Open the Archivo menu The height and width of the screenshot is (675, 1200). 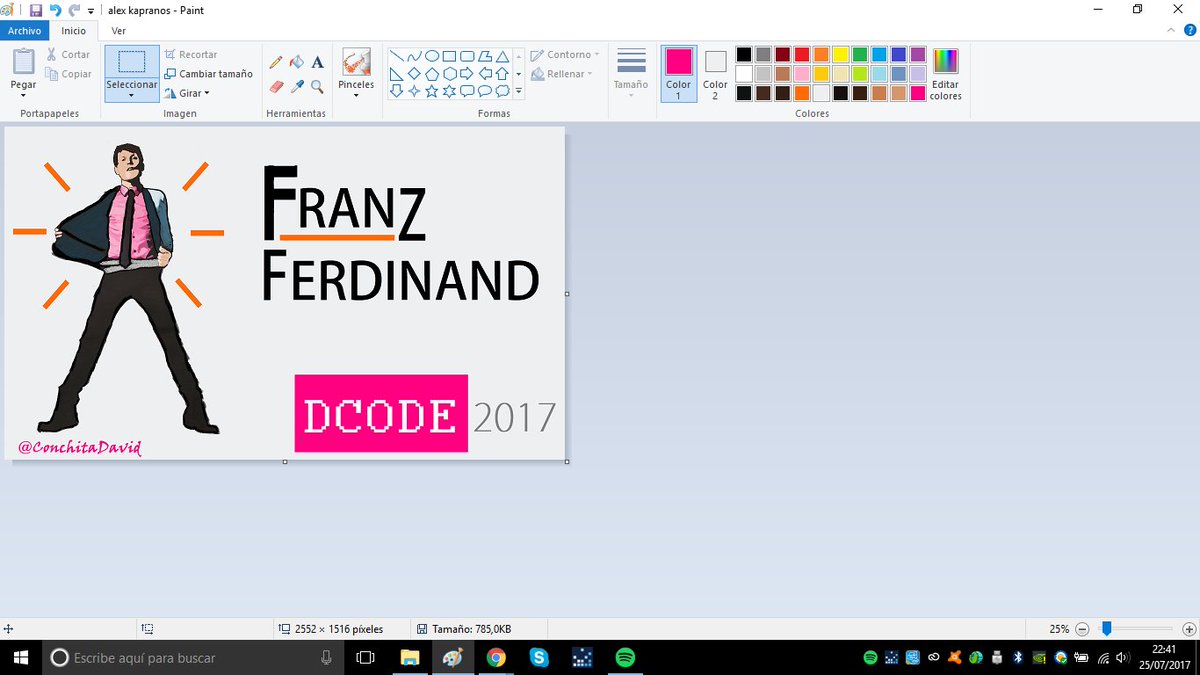[25, 31]
